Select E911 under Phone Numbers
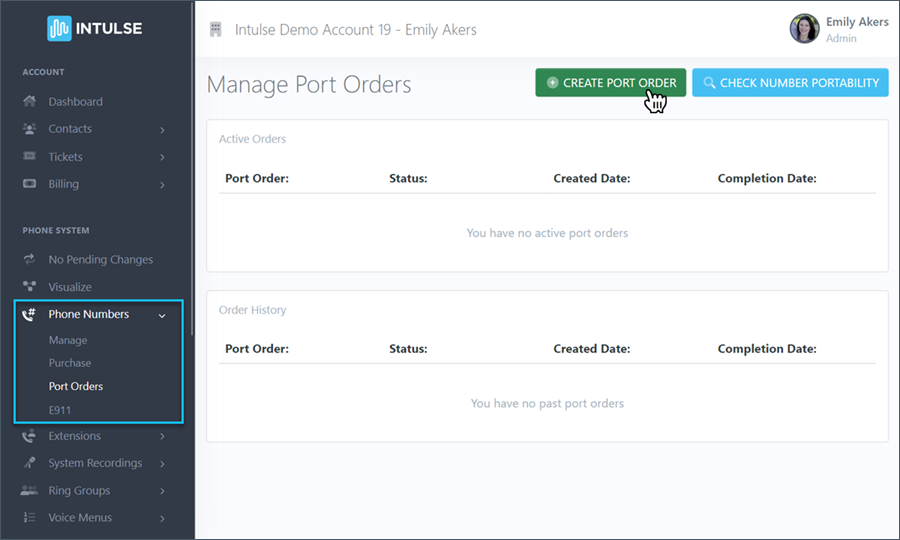This screenshot has height=540, width=900. coord(60,410)
